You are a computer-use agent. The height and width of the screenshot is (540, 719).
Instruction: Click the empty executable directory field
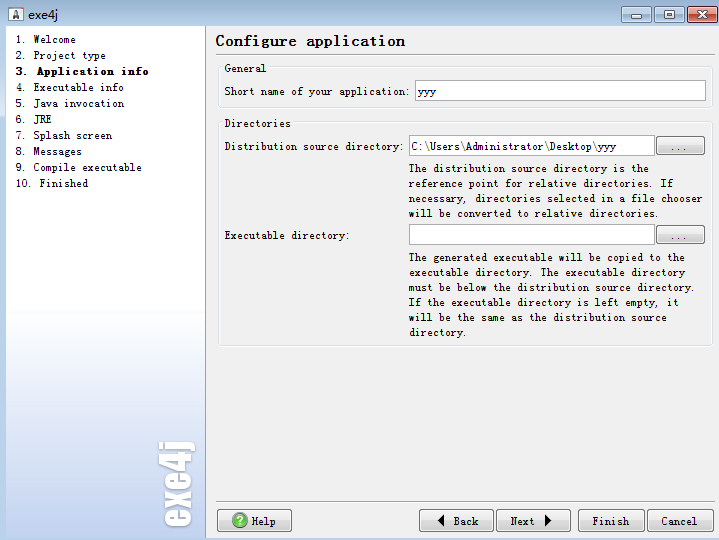click(x=531, y=235)
